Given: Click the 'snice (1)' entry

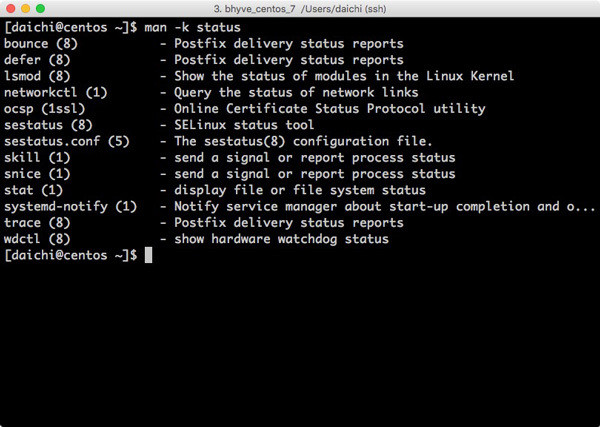Looking at the screenshot, I should [x=35, y=174].
